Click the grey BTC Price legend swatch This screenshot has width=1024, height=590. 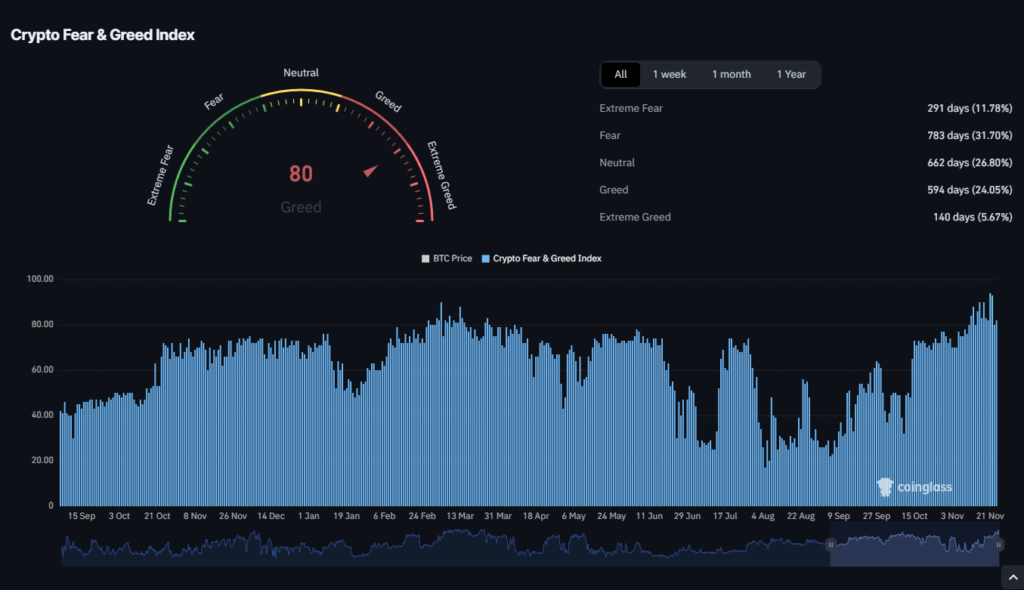(x=426, y=259)
